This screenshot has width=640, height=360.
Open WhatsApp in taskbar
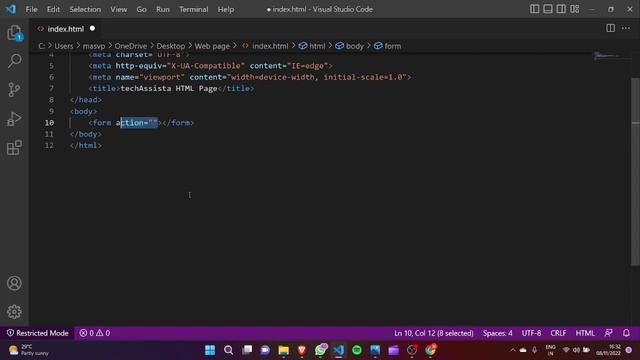(321, 350)
